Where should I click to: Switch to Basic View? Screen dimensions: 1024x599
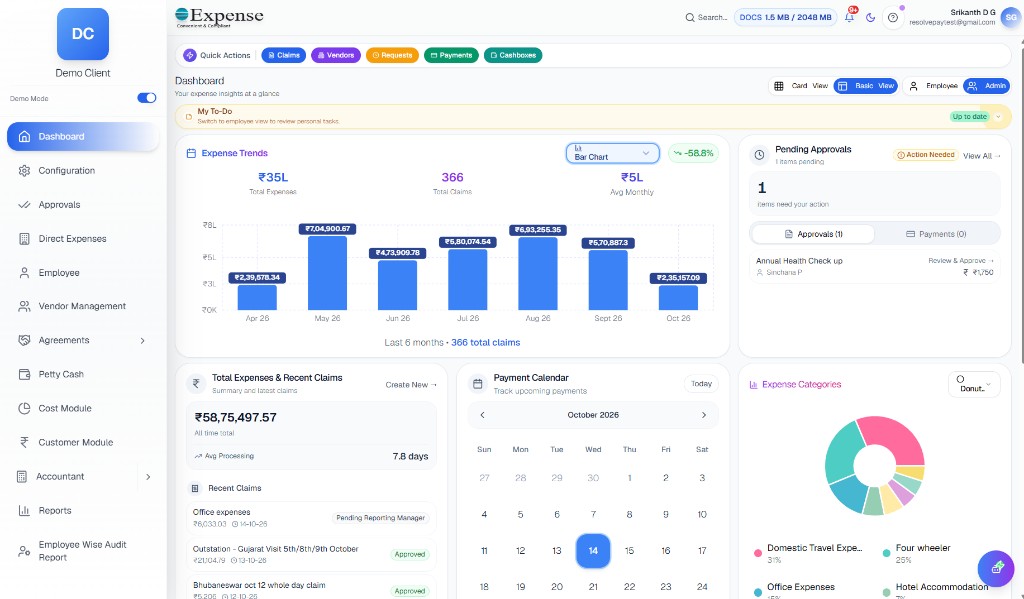point(866,86)
